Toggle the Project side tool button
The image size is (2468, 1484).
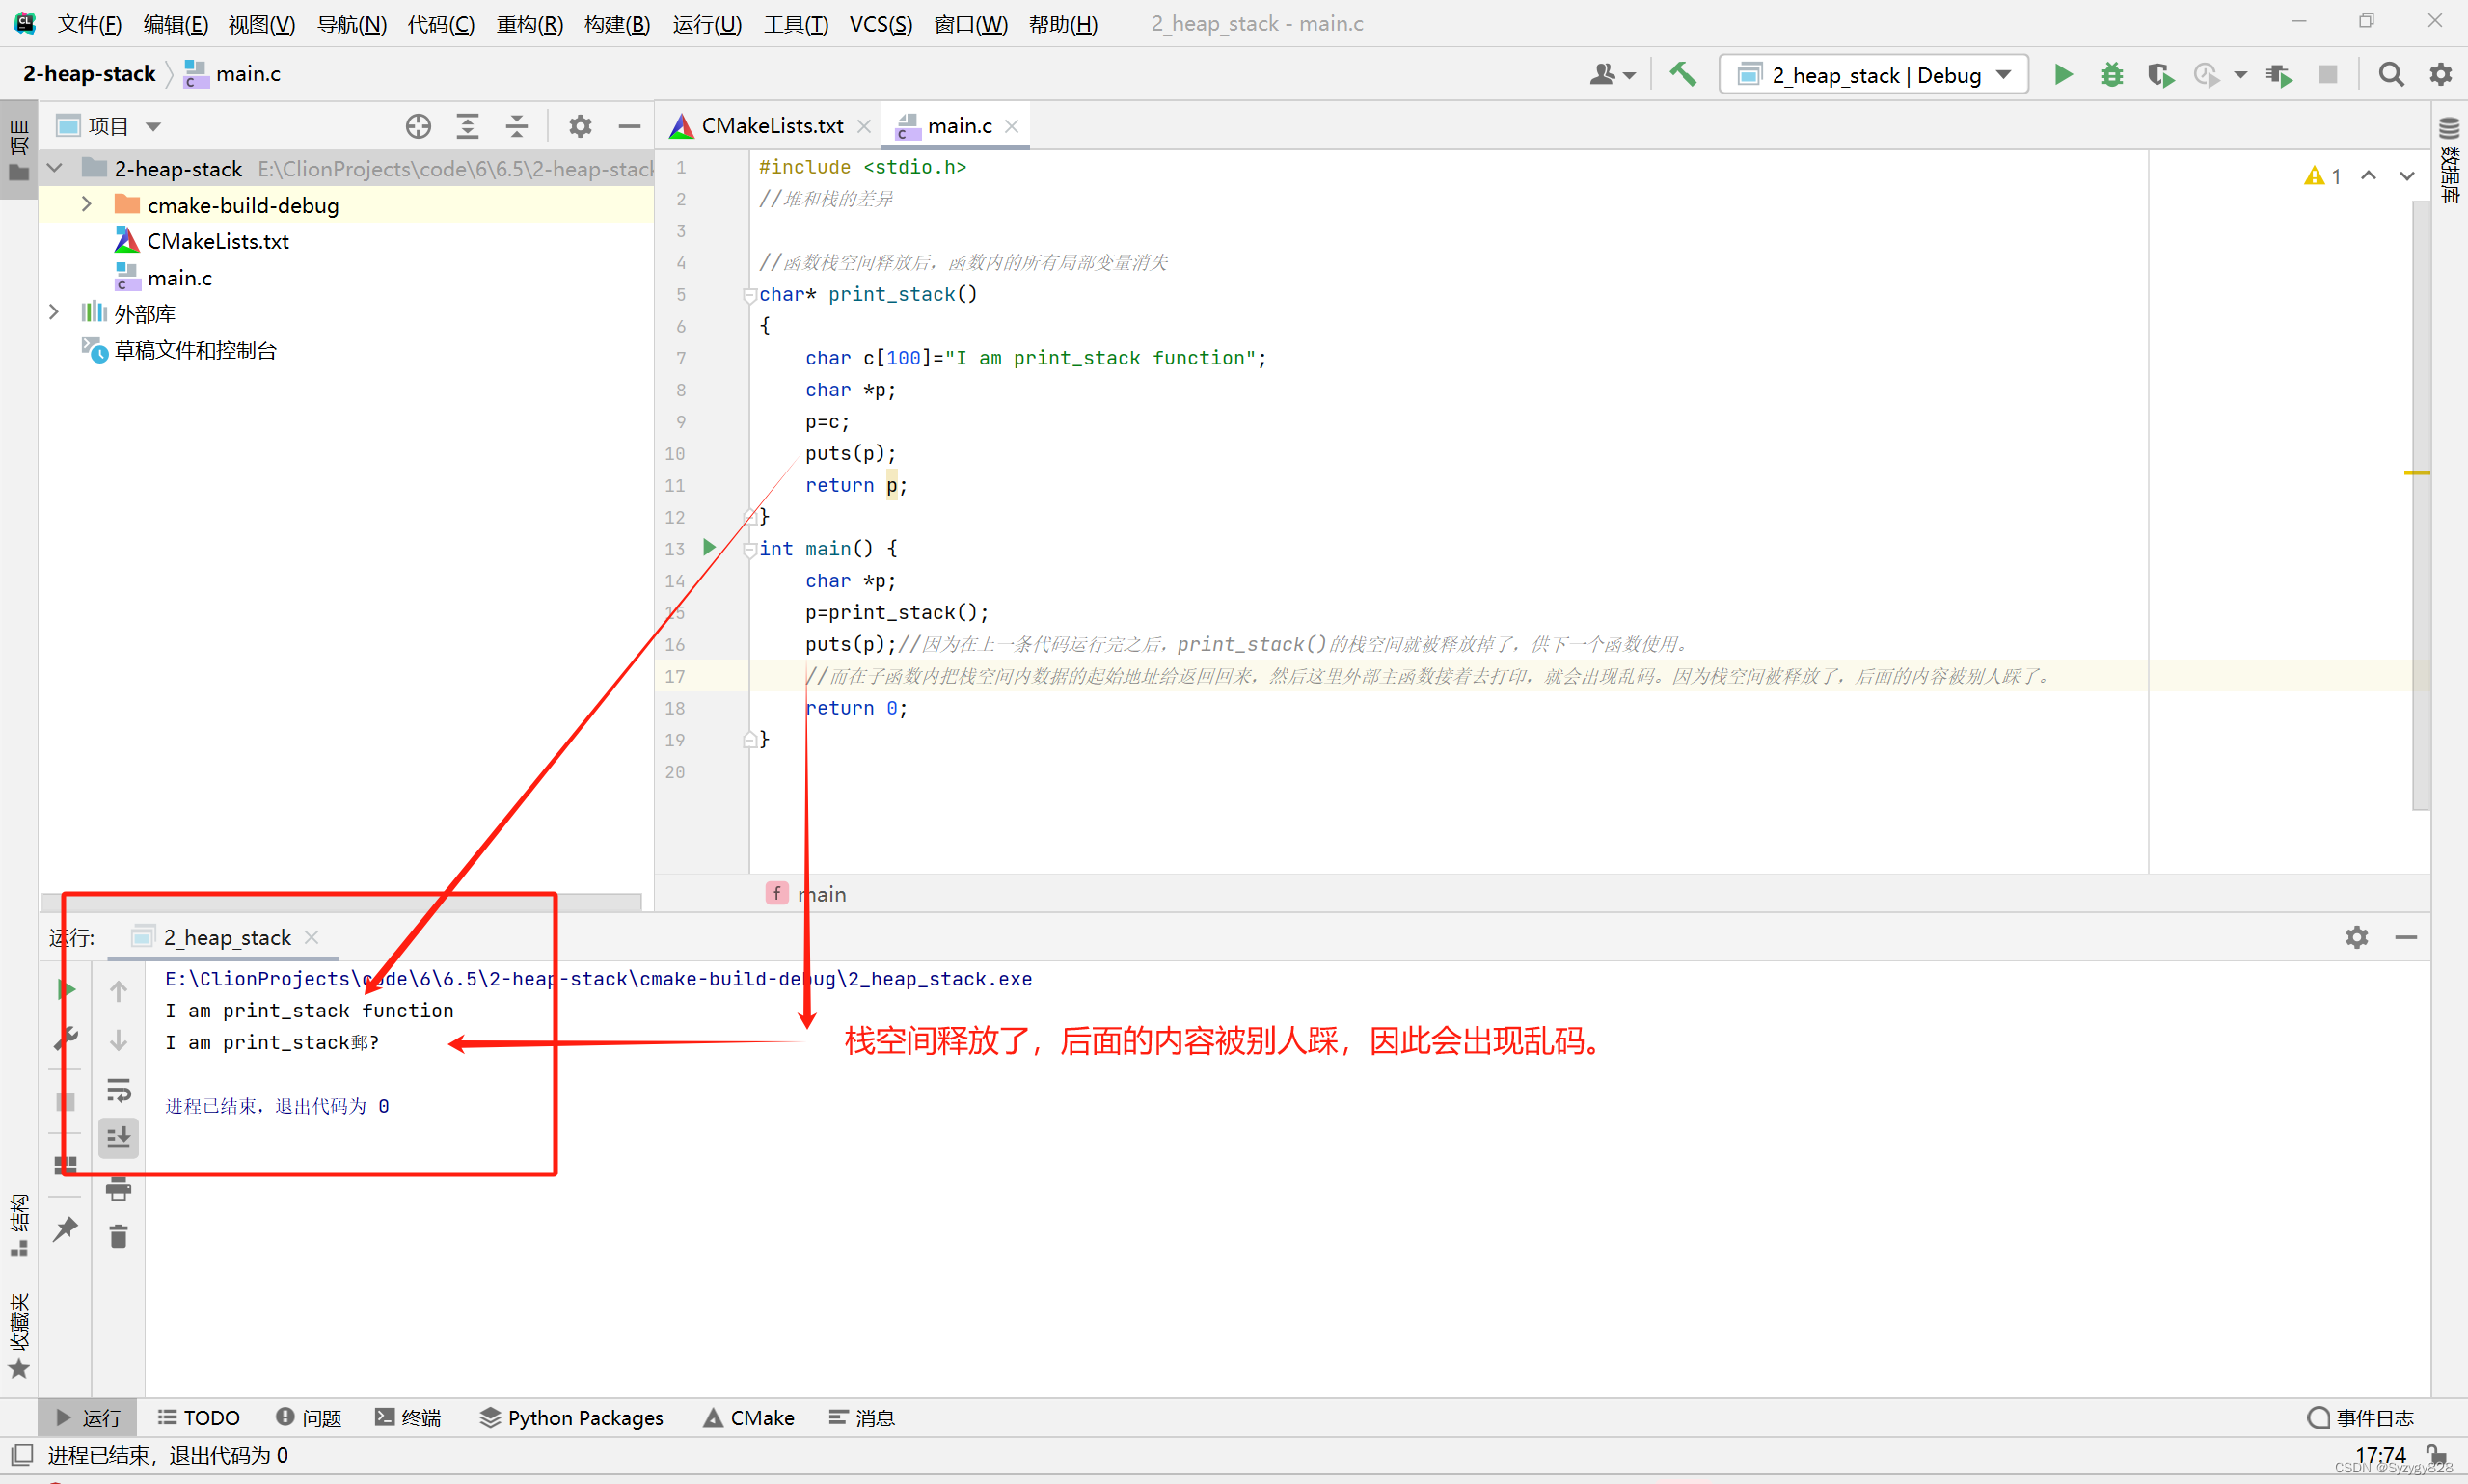(x=19, y=150)
